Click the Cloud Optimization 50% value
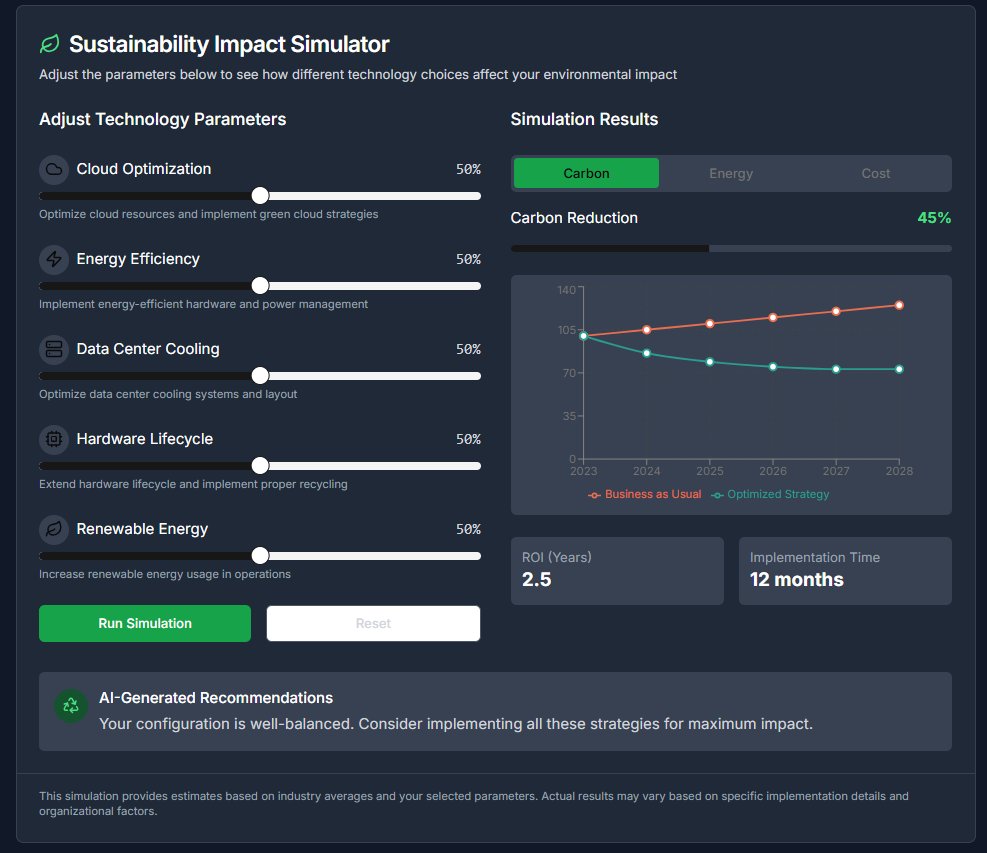The width and height of the screenshot is (987, 853). coord(468,169)
